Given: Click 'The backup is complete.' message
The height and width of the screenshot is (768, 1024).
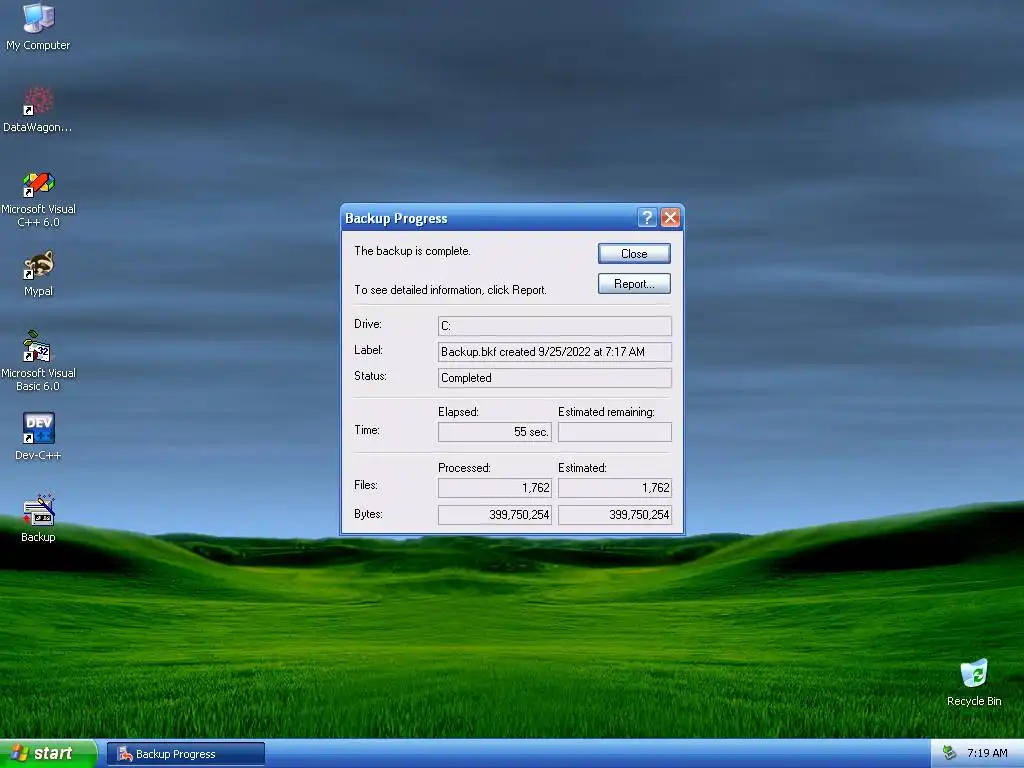Looking at the screenshot, I should point(412,251).
